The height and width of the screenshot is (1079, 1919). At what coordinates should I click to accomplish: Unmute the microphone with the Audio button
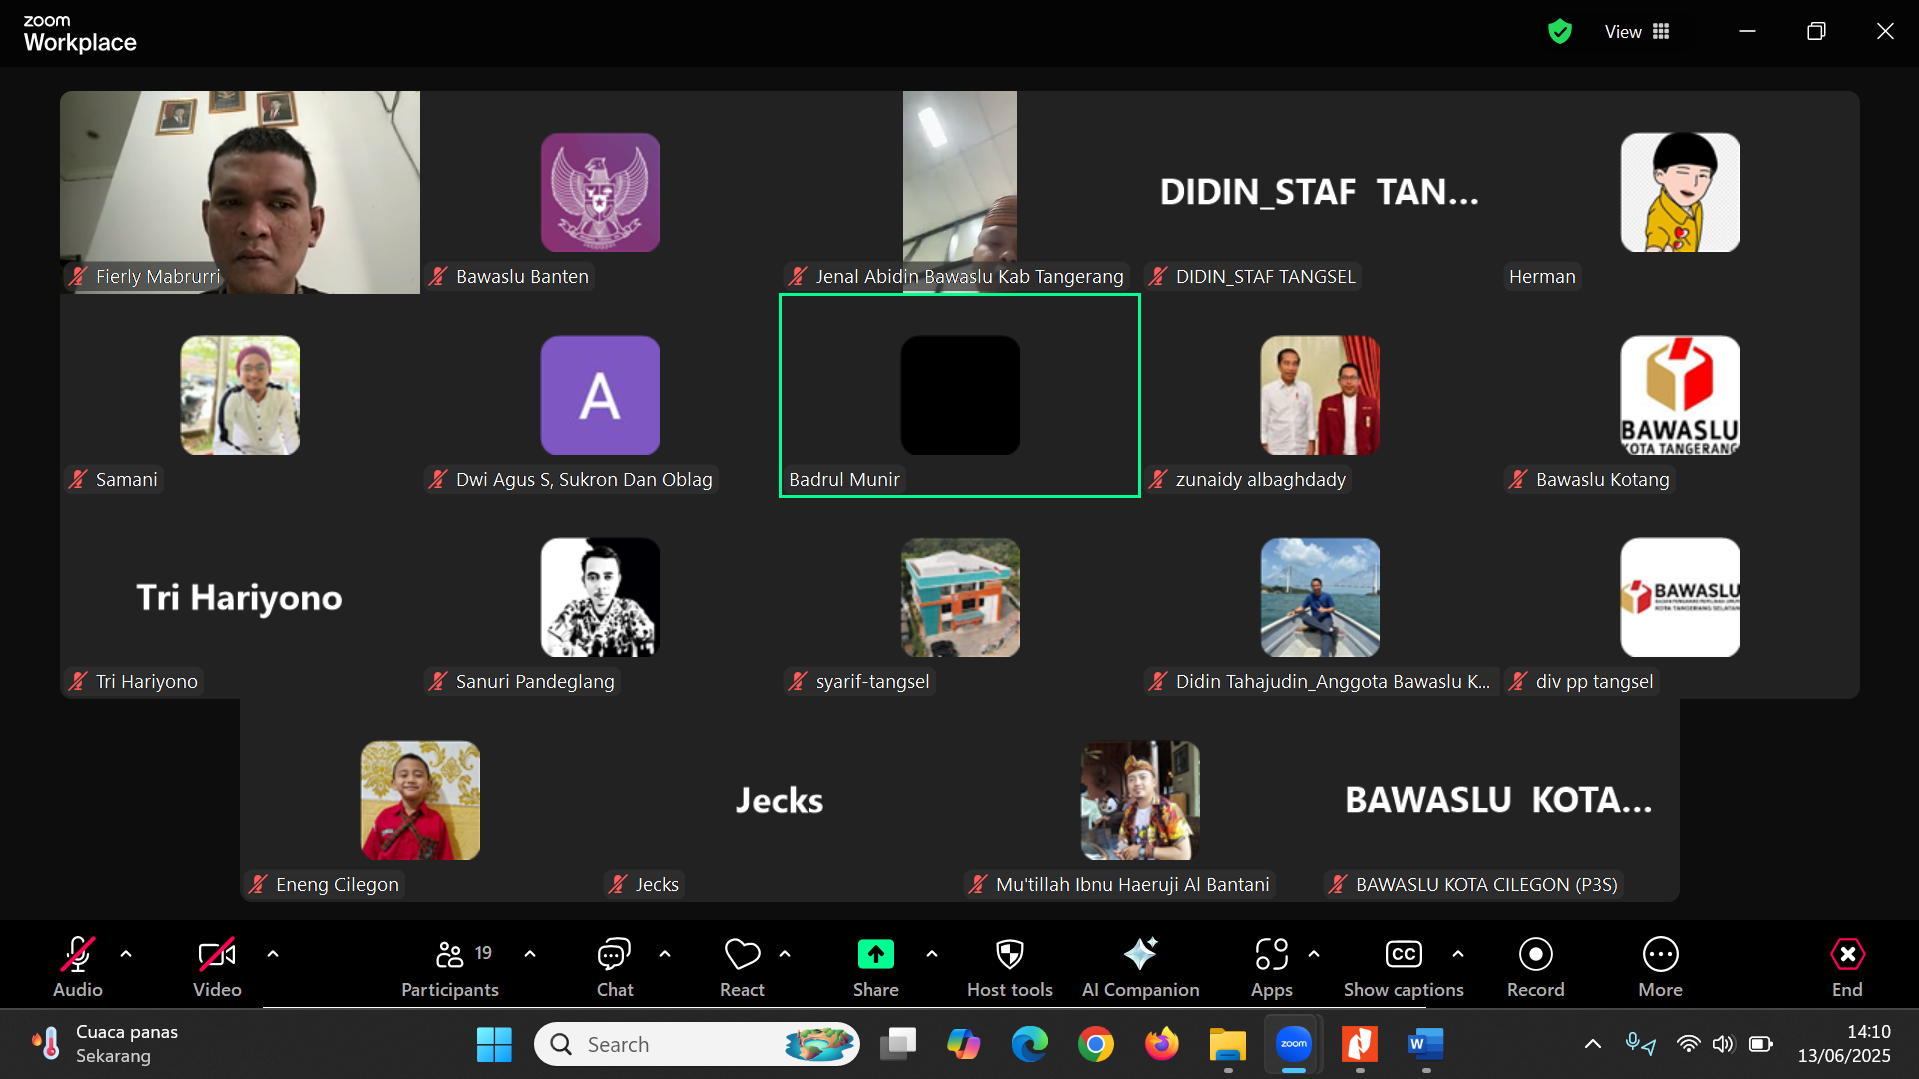click(x=77, y=965)
